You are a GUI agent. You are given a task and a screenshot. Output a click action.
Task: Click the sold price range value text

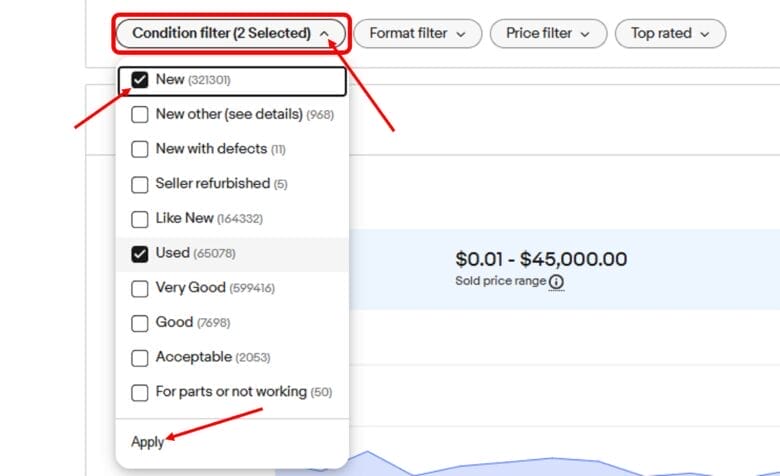[x=541, y=259]
